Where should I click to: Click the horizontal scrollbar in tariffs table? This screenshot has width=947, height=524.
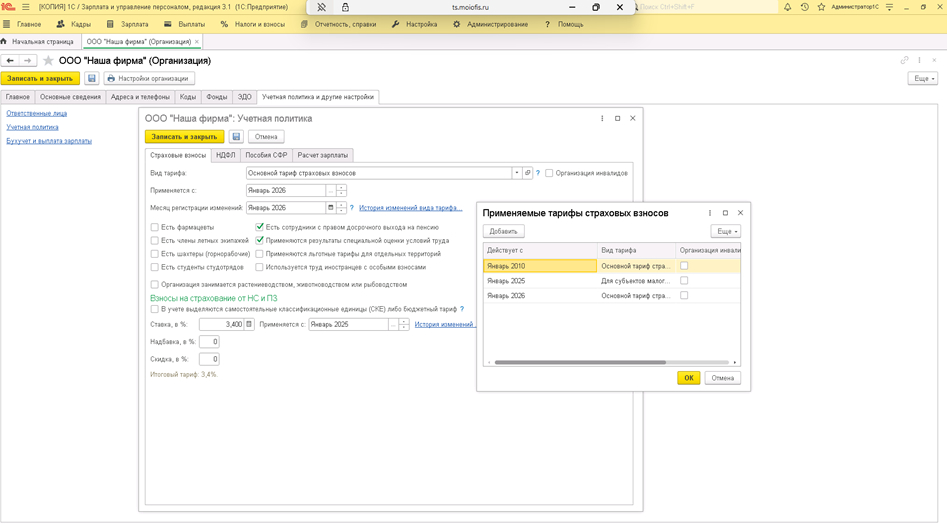click(580, 362)
